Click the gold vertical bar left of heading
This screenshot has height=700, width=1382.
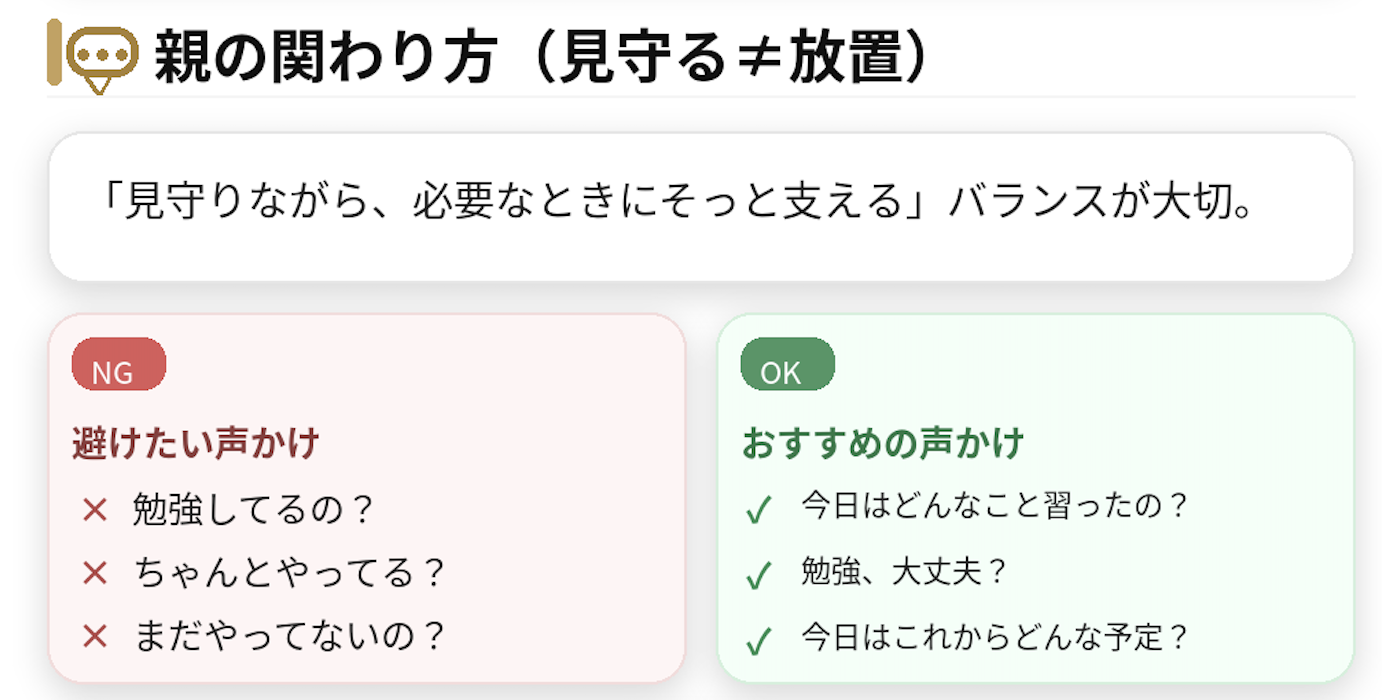[x=54, y=53]
